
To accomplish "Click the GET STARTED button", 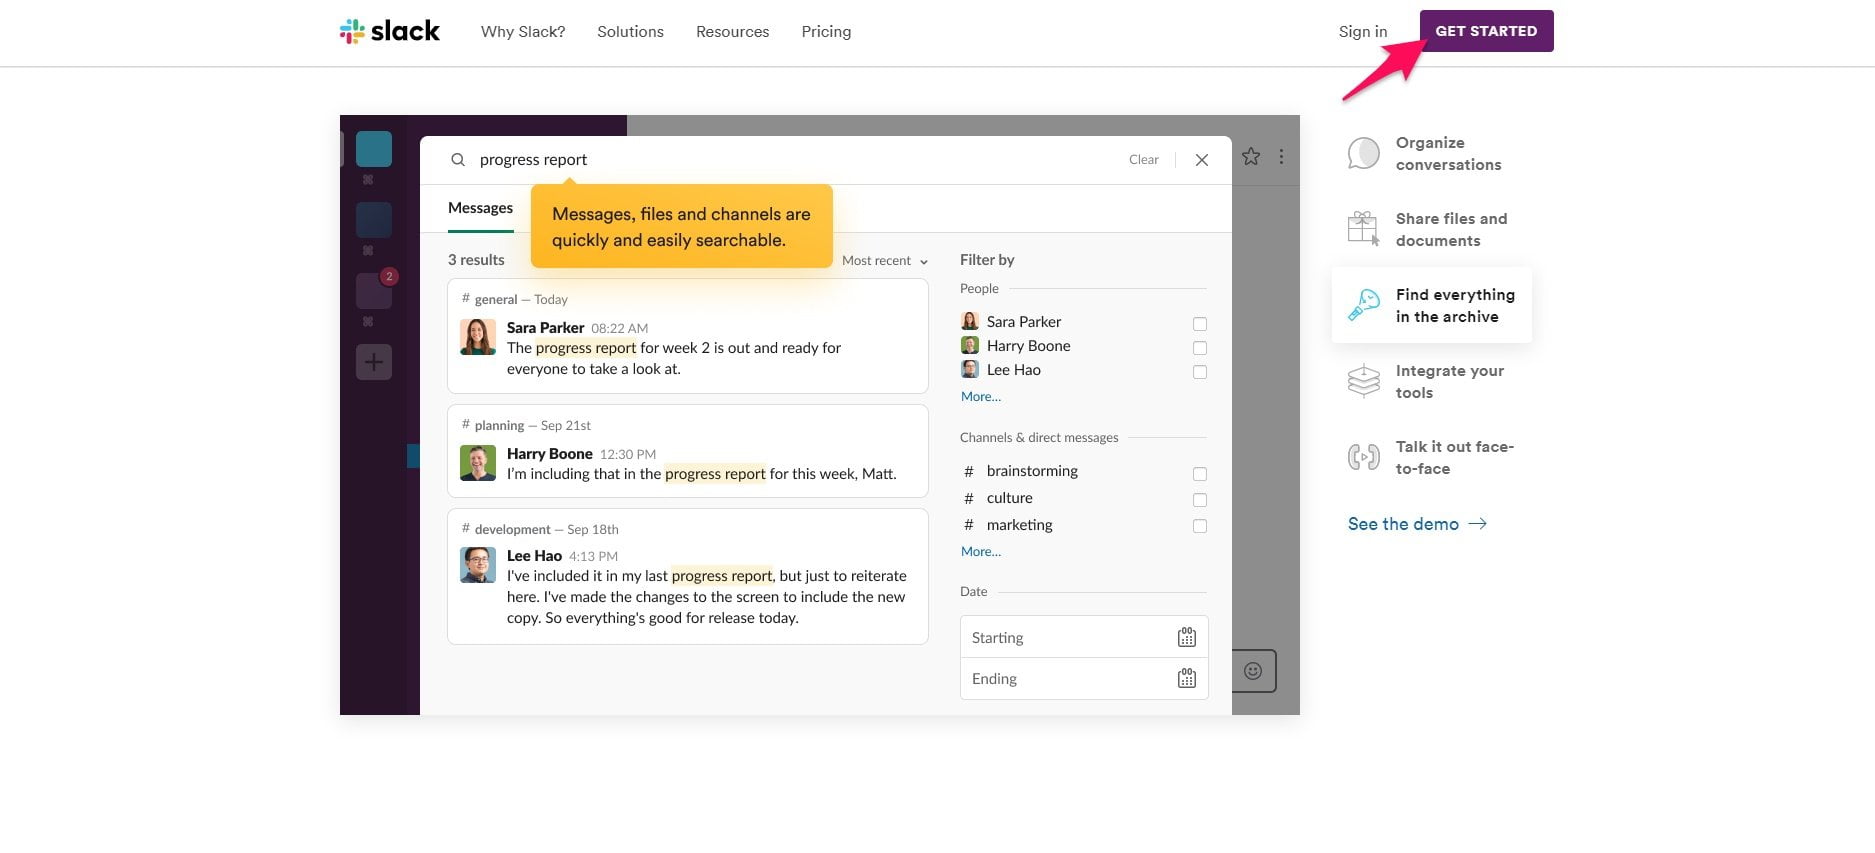I will [1486, 31].
